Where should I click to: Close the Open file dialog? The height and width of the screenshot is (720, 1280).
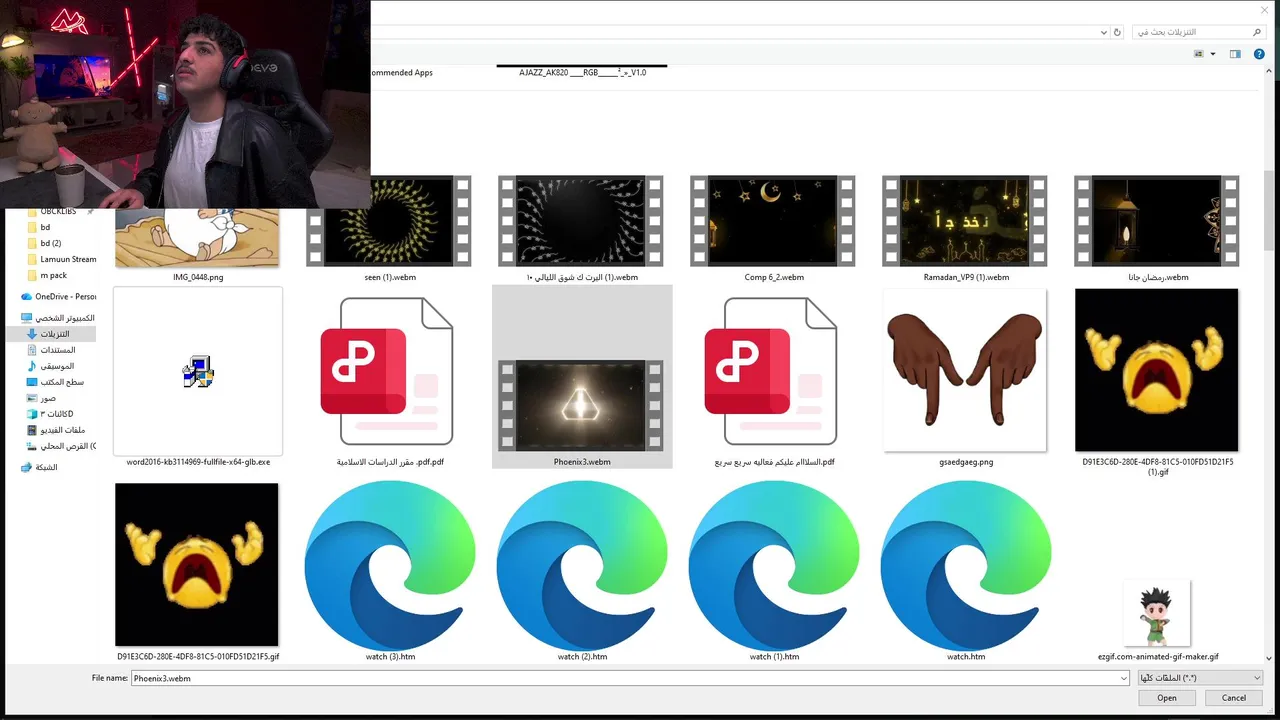[x=1264, y=10]
